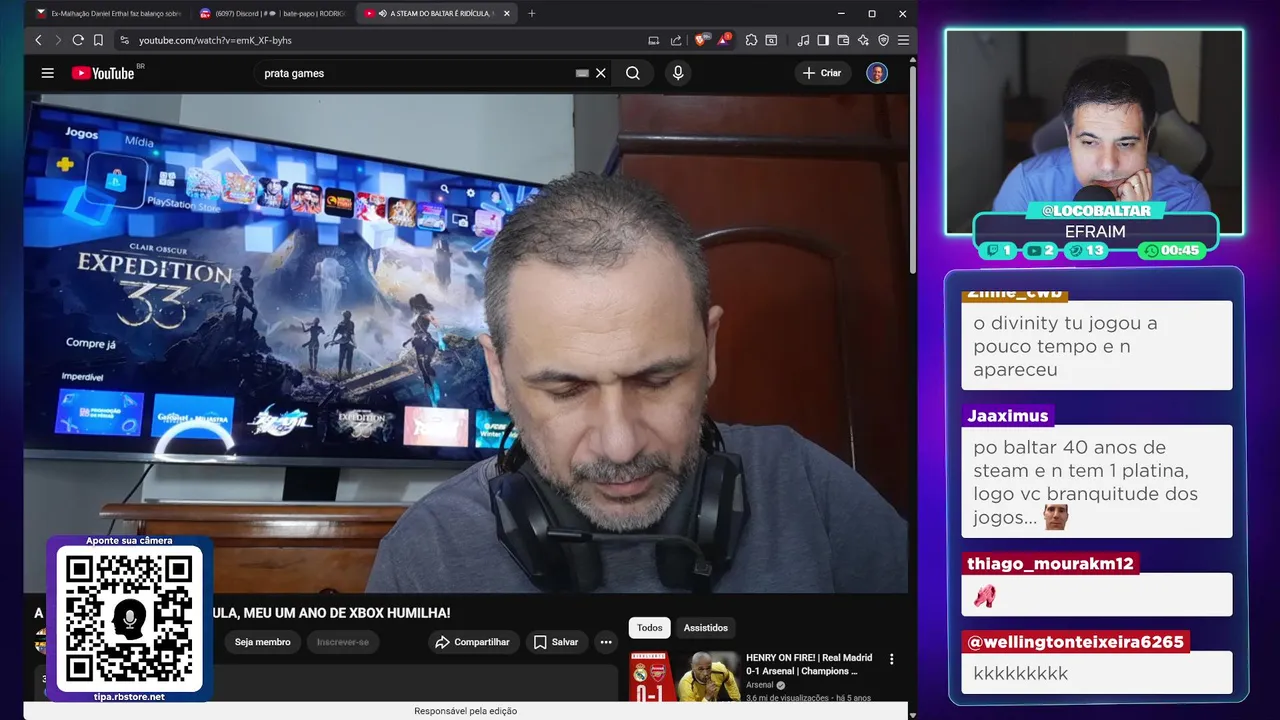Open YouTube guide hamburger menu
1280x720 pixels.
click(47, 73)
